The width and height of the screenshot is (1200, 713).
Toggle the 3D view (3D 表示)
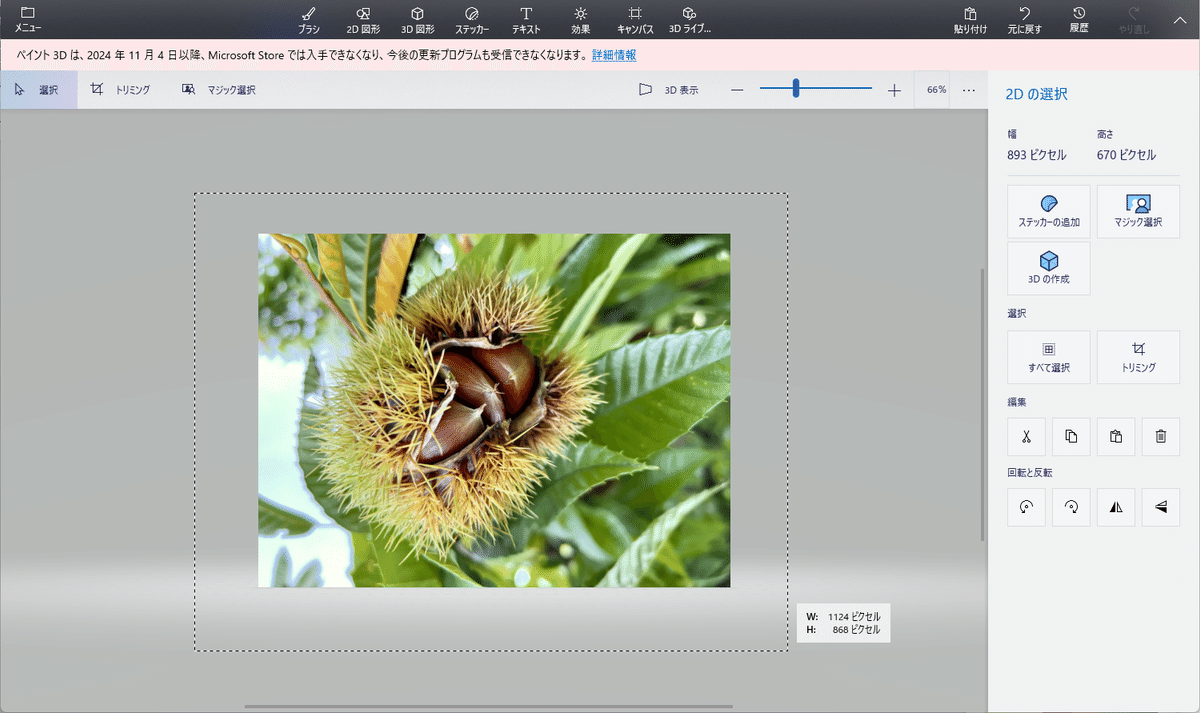click(669, 90)
